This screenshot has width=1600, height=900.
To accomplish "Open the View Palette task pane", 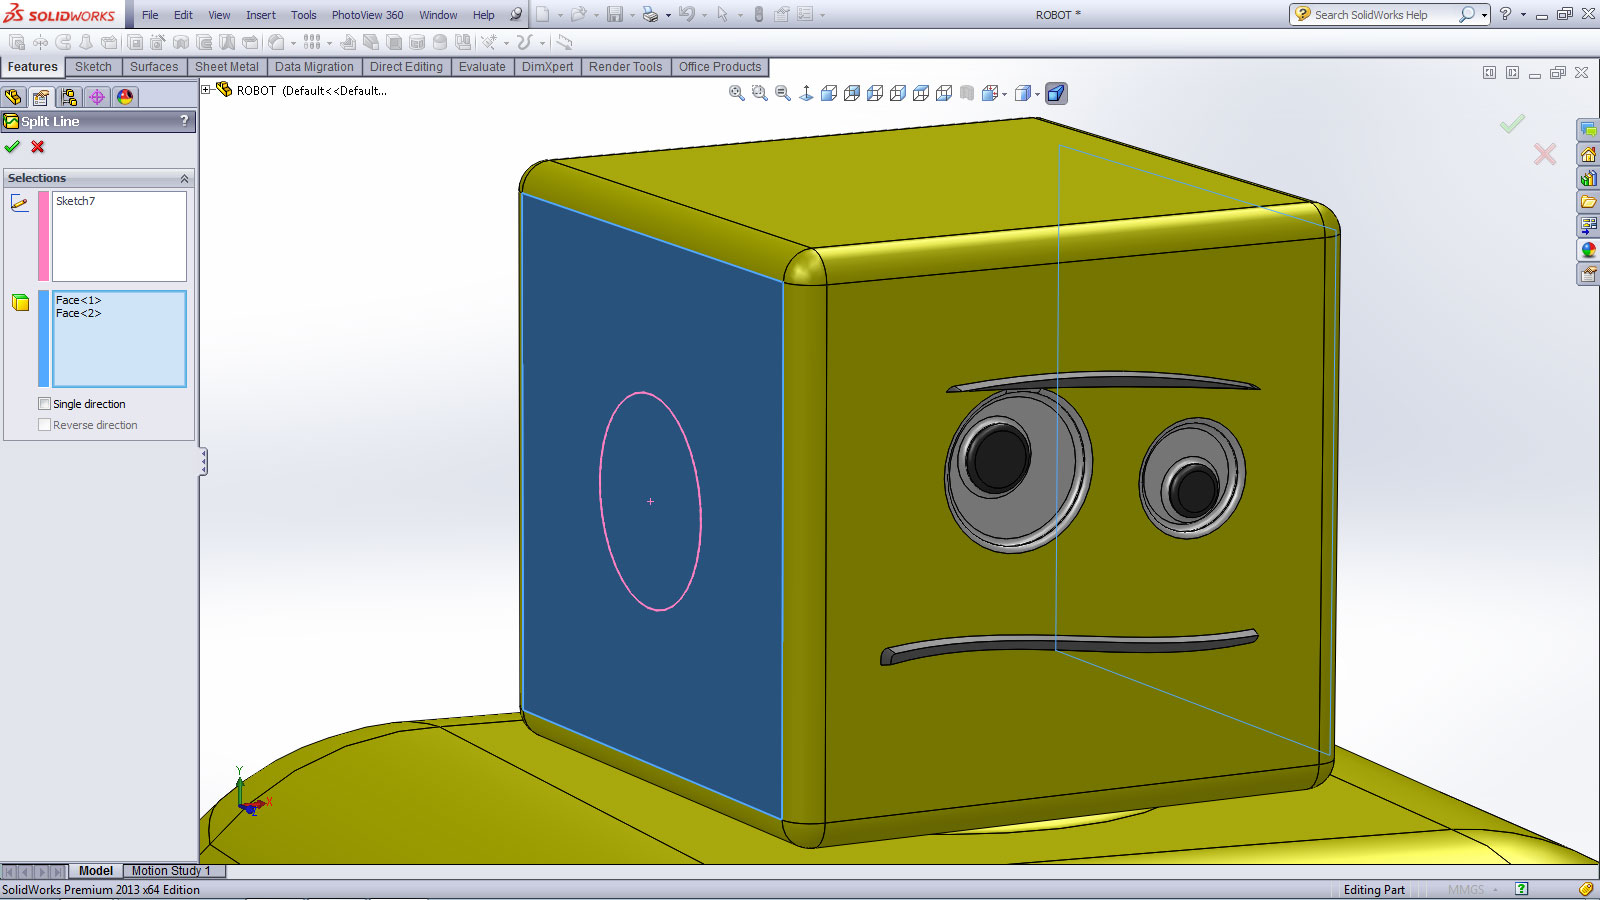I will tap(1588, 226).
